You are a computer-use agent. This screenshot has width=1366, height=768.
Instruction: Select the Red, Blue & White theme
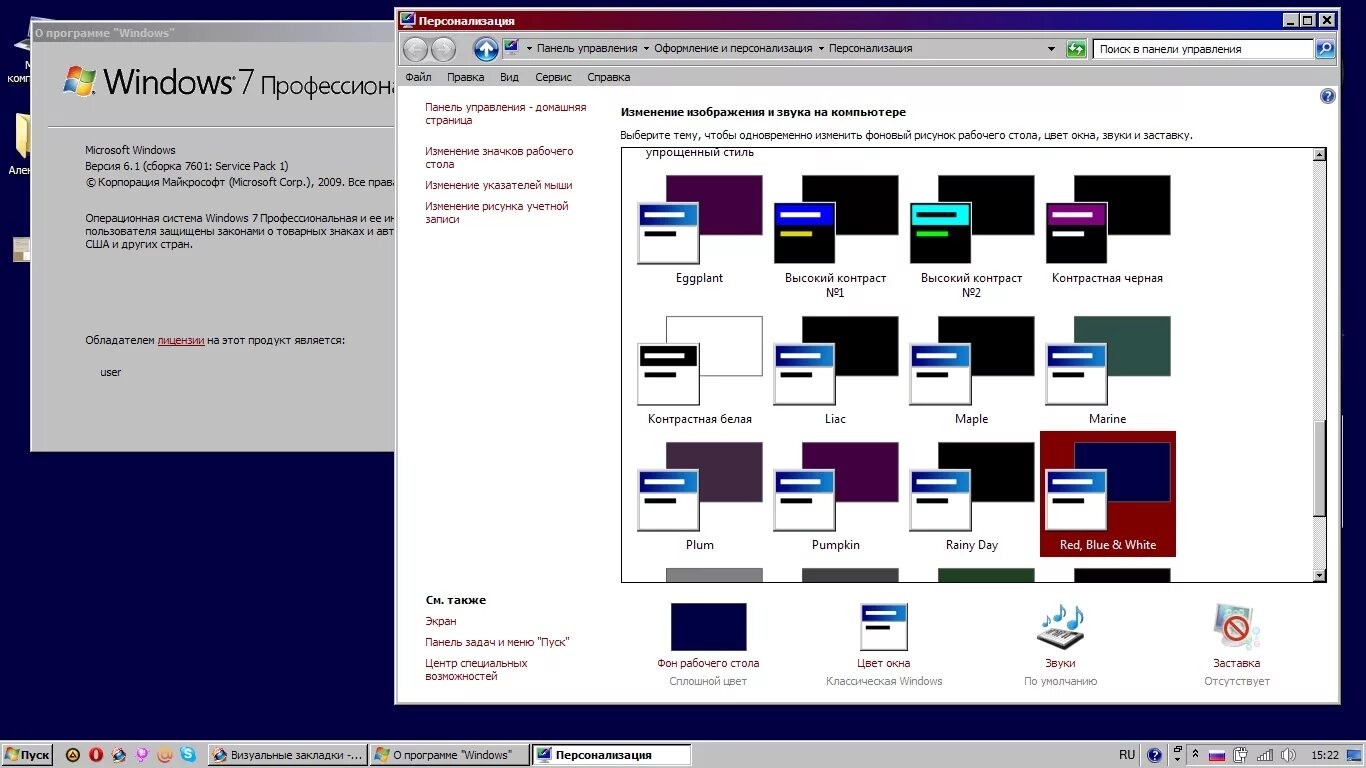tap(1107, 494)
